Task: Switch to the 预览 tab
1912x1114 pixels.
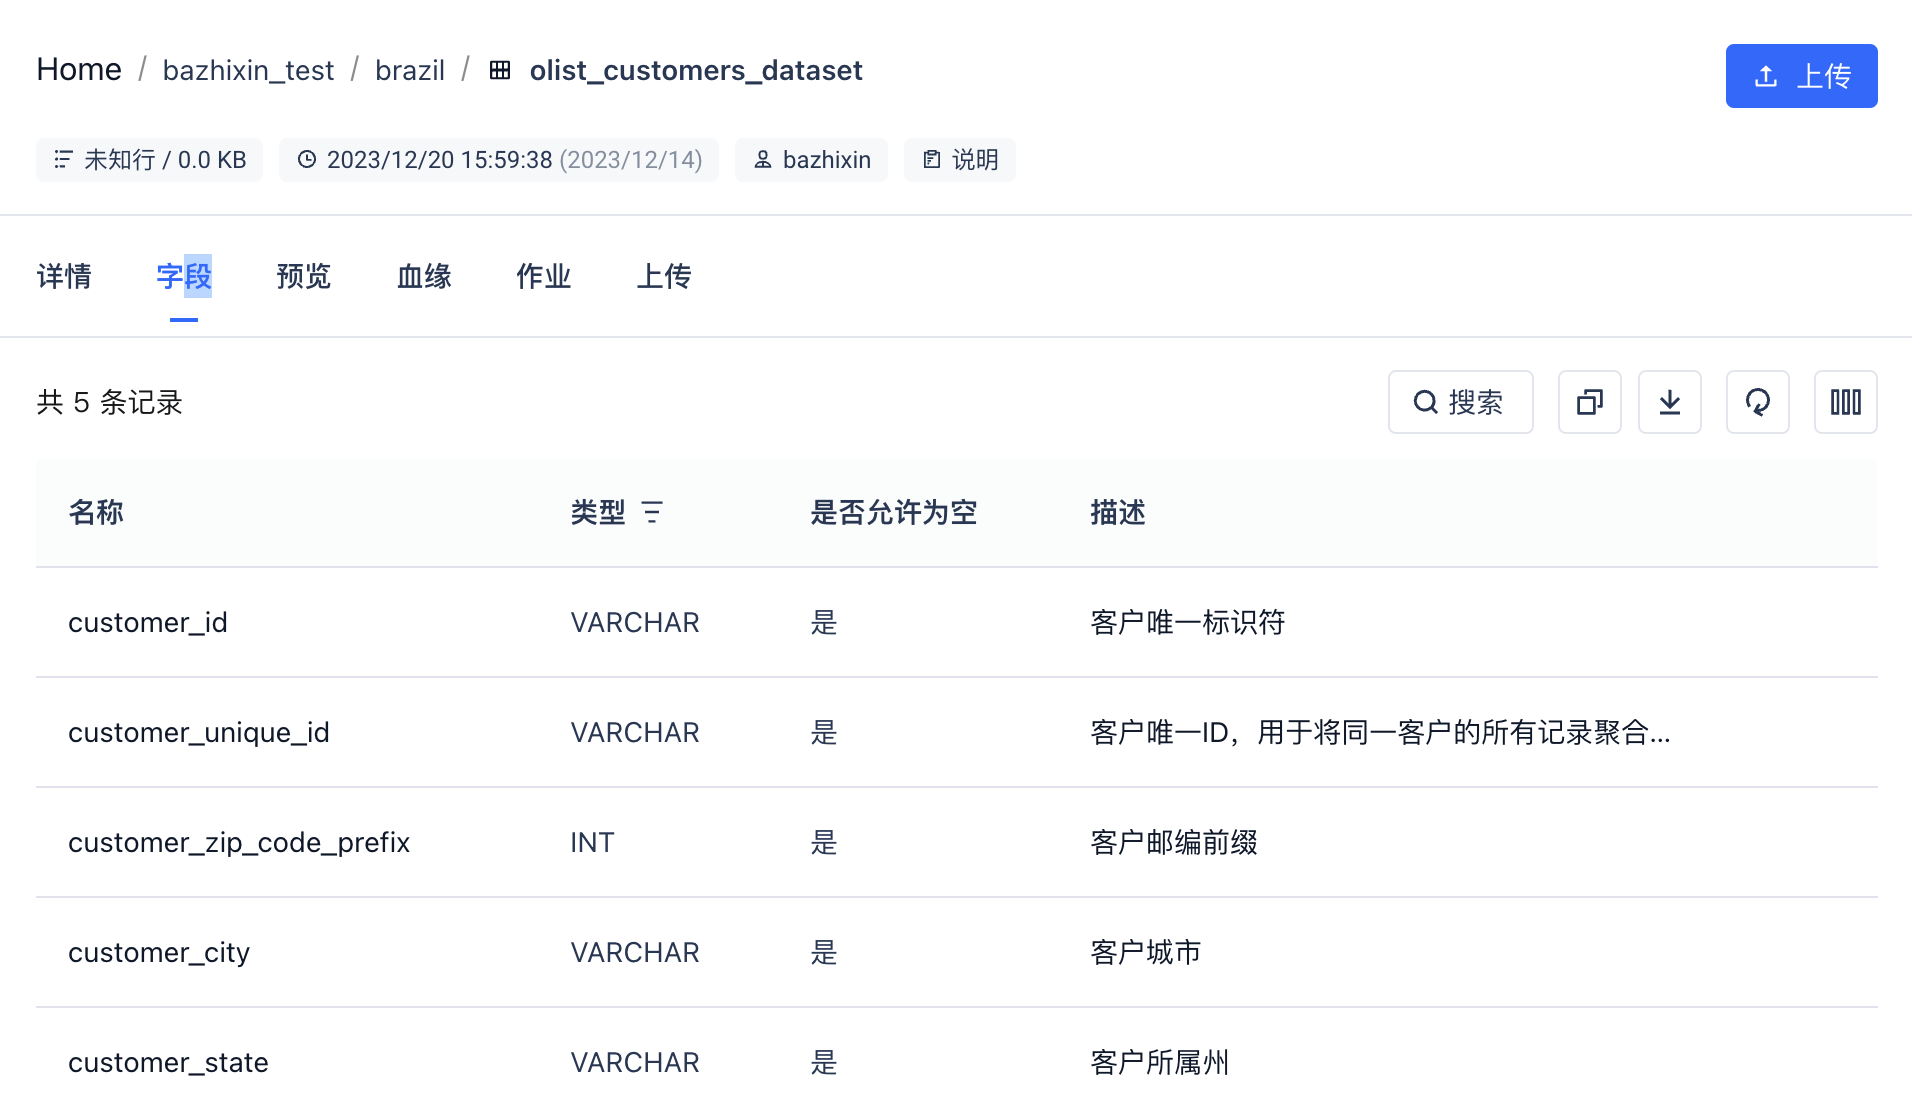Action: point(303,276)
